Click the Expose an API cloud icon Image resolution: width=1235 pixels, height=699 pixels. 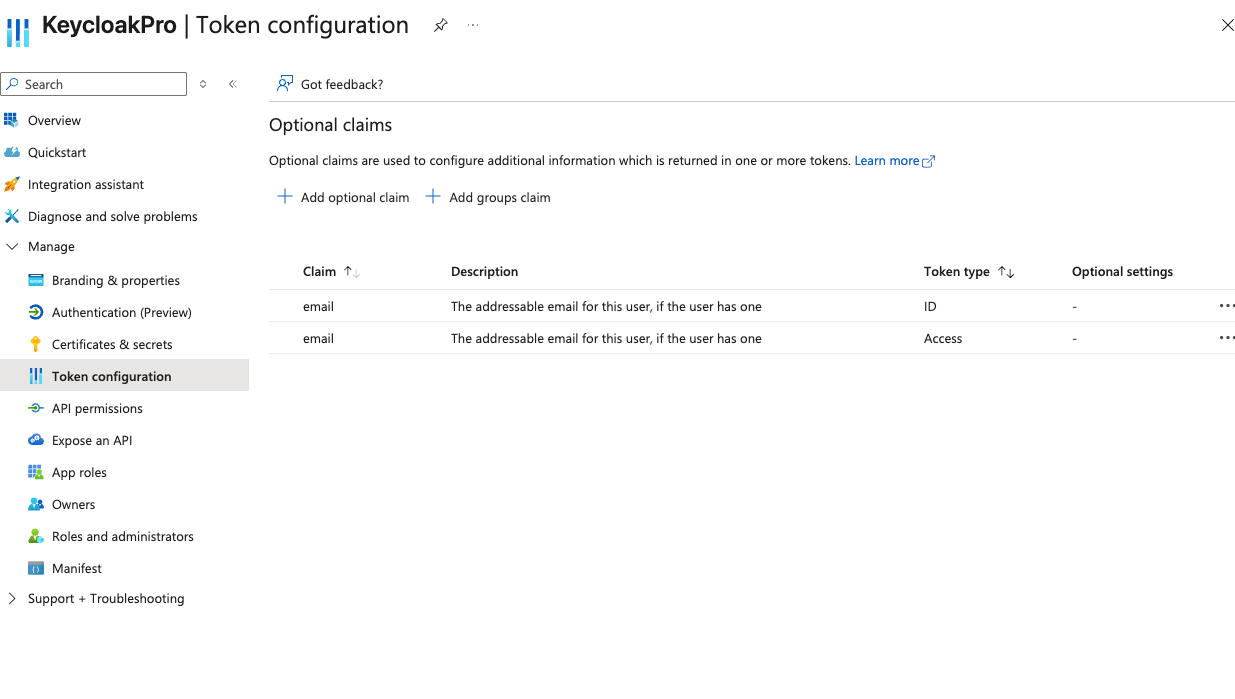point(36,440)
